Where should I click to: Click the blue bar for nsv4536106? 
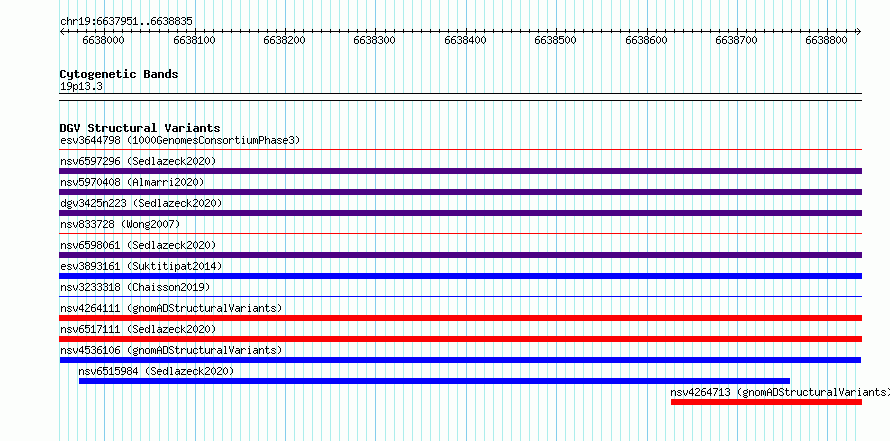coord(460,360)
